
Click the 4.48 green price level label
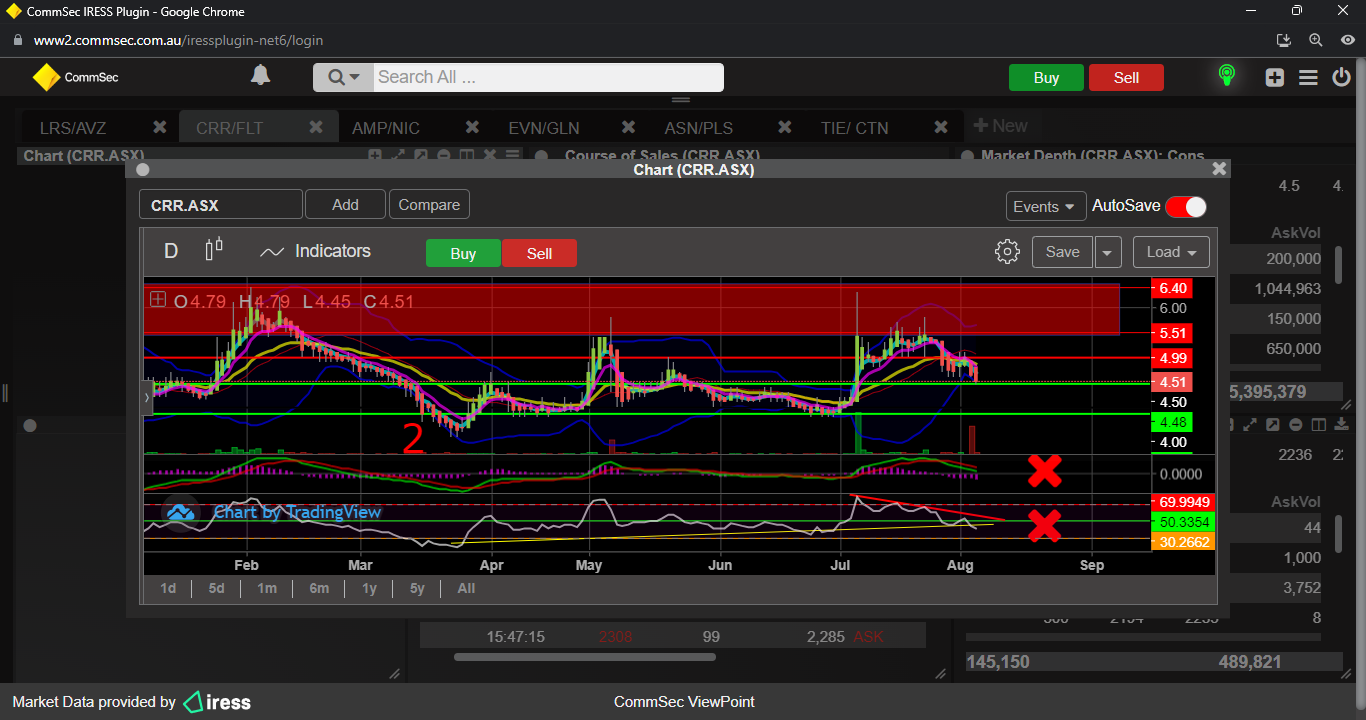coord(1172,422)
